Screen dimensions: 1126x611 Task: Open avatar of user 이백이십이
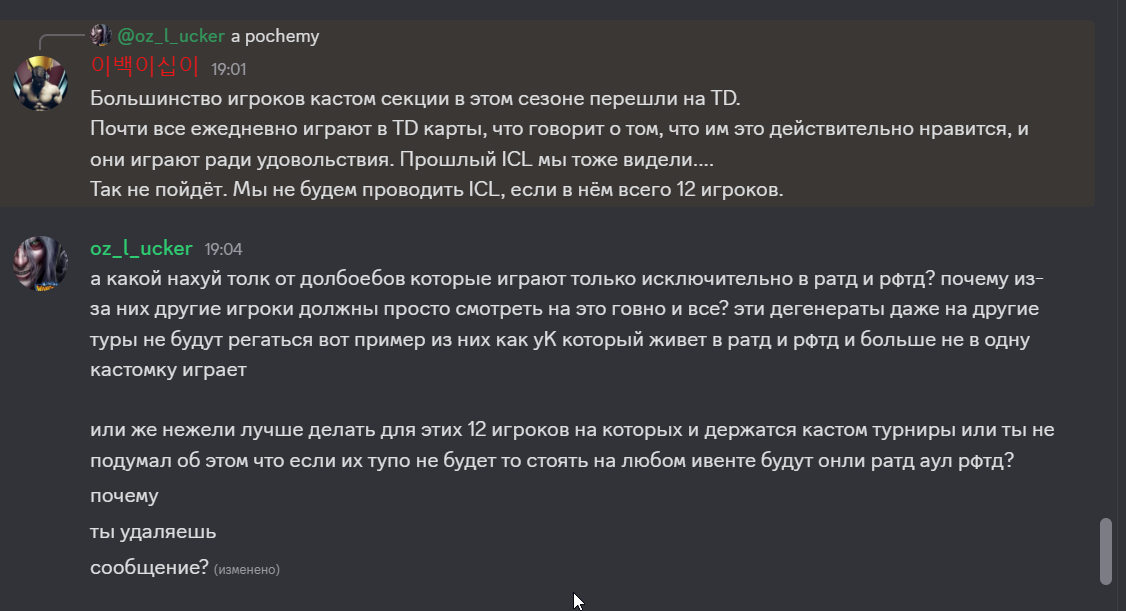(40, 83)
